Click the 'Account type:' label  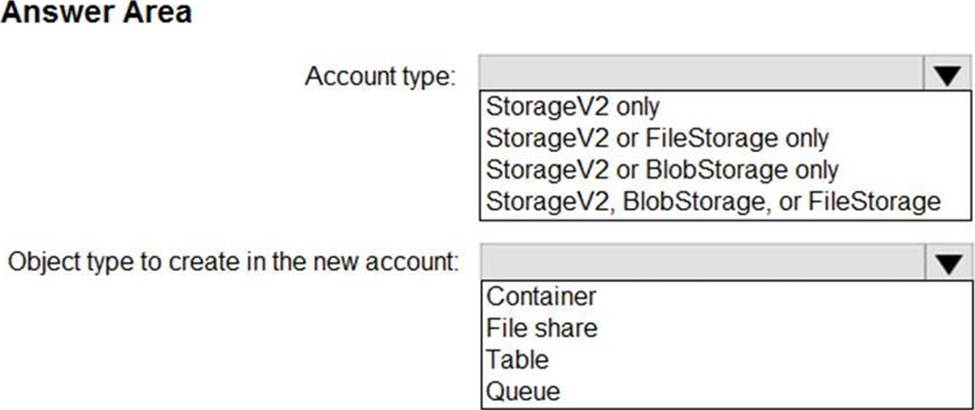tap(380, 76)
